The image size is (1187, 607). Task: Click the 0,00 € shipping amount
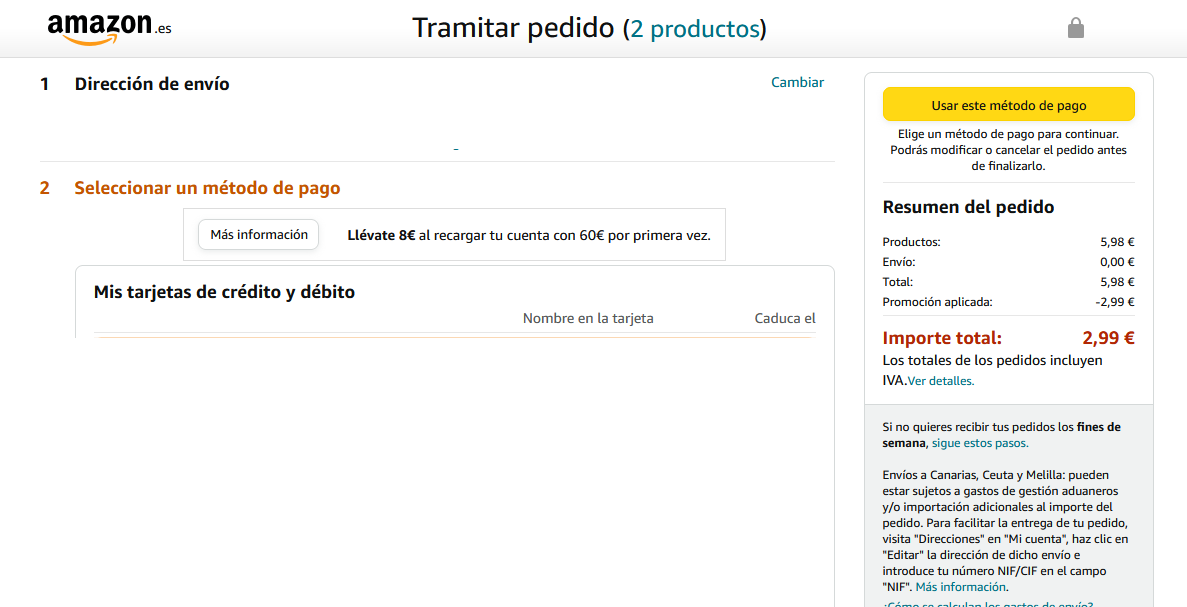click(1117, 263)
